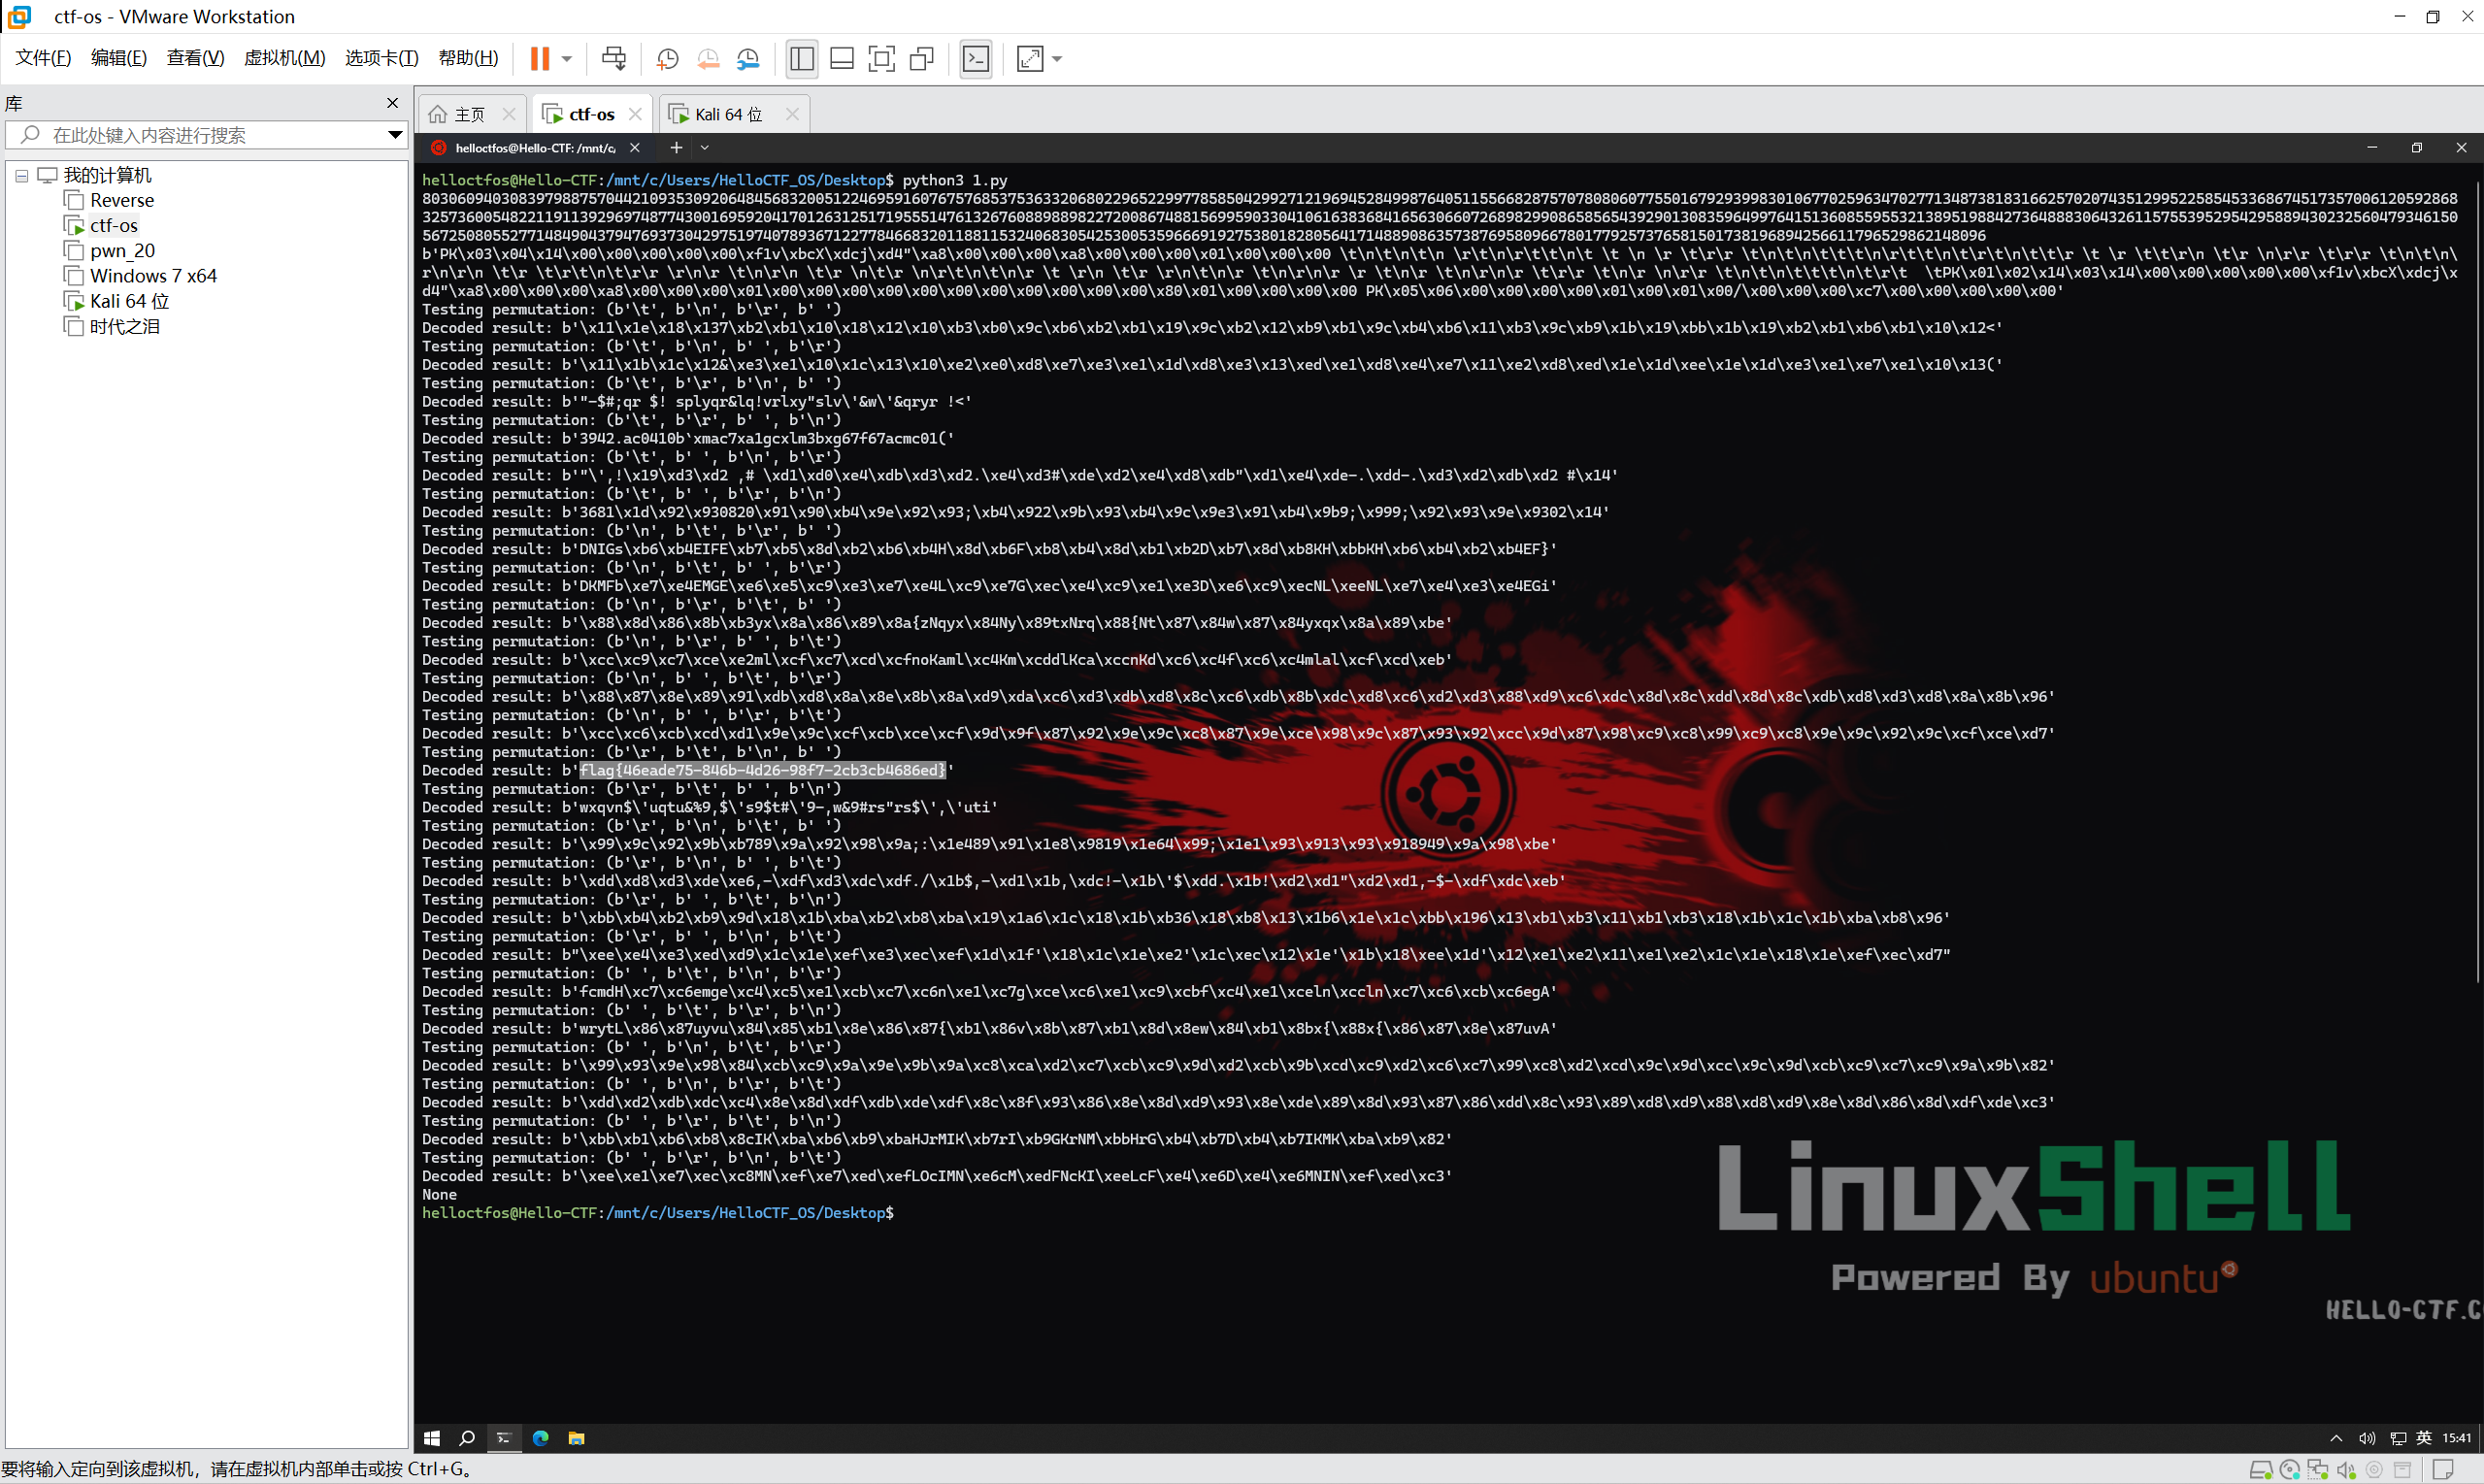
Task: Click the webcam device status icon
Action: pos(2374,1470)
